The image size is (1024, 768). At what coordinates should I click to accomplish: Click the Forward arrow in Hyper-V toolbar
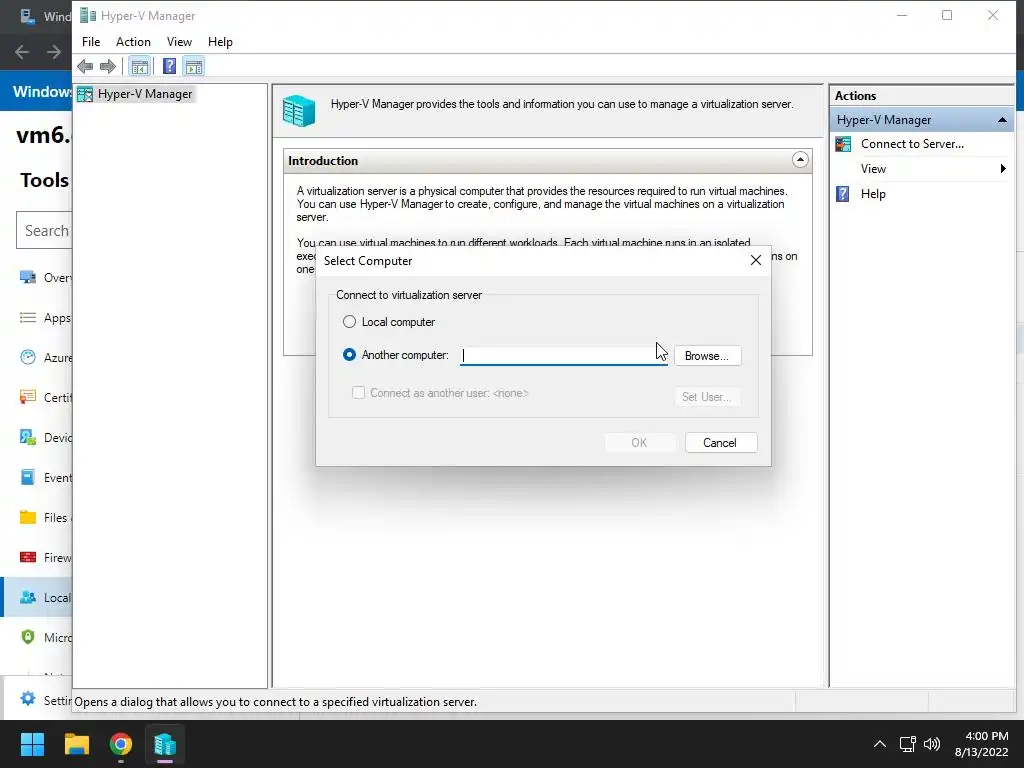coord(108,66)
